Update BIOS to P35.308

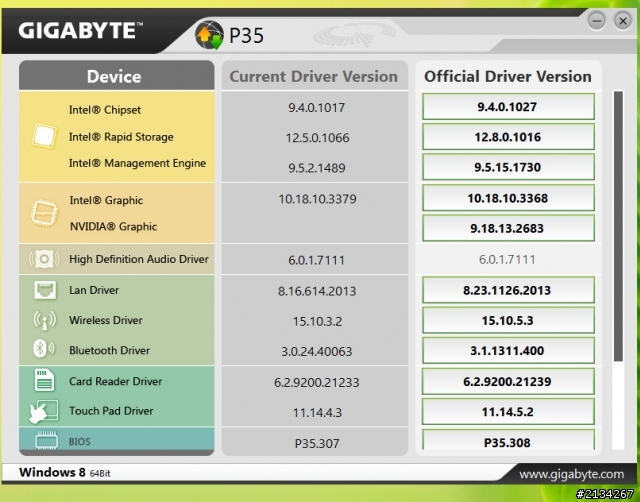[508, 440]
